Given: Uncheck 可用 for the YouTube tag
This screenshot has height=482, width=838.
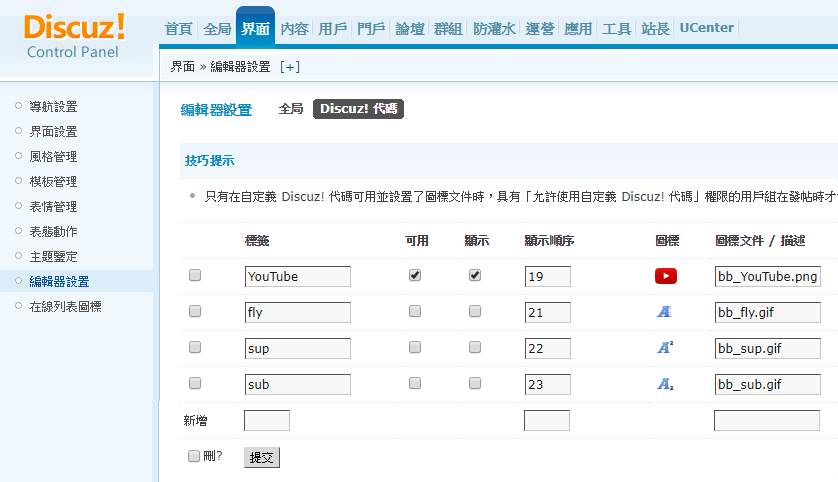Looking at the screenshot, I should pos(415,275).
